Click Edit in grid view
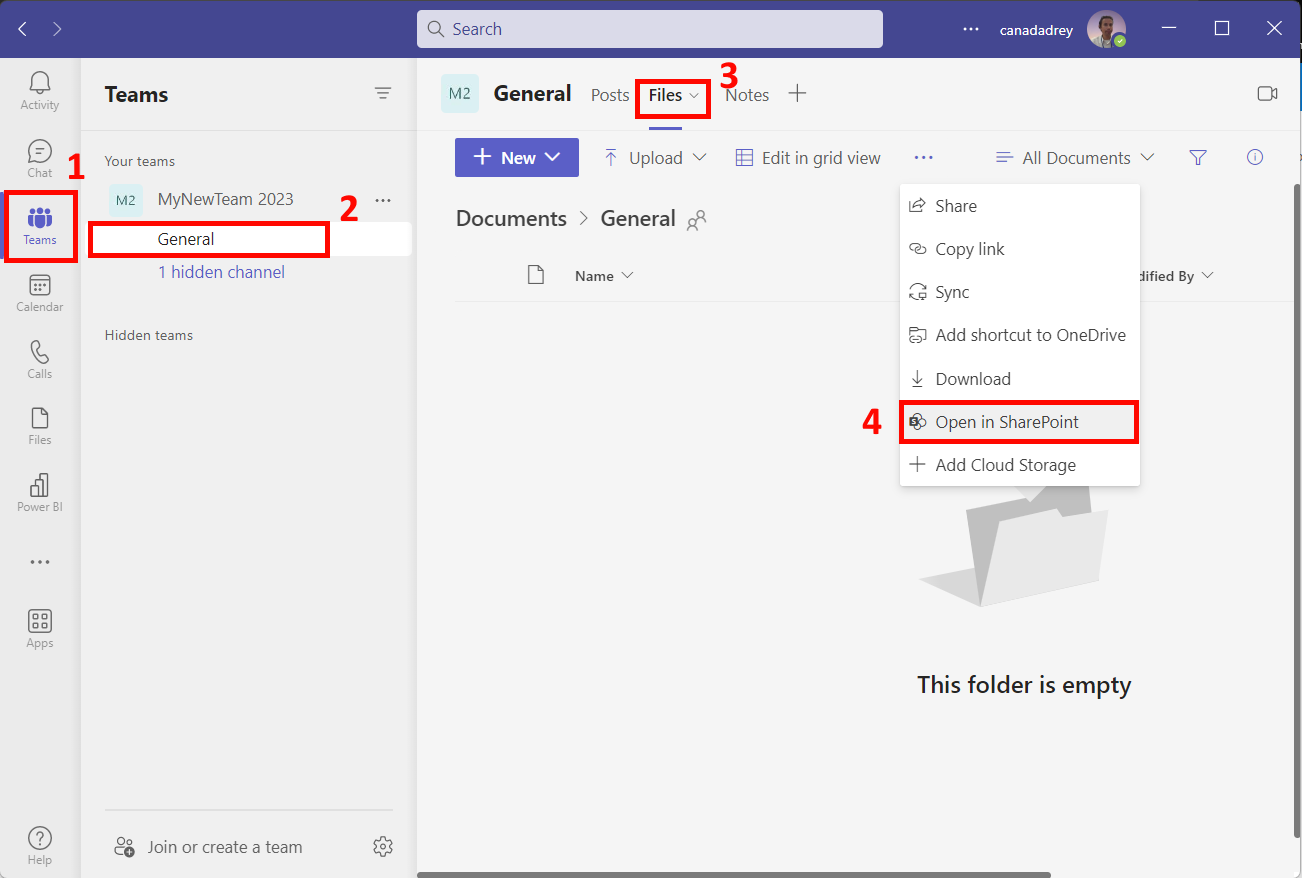The height and width of the screenshot is (878, 1302). pyautogui.click(x=808, y=158)
